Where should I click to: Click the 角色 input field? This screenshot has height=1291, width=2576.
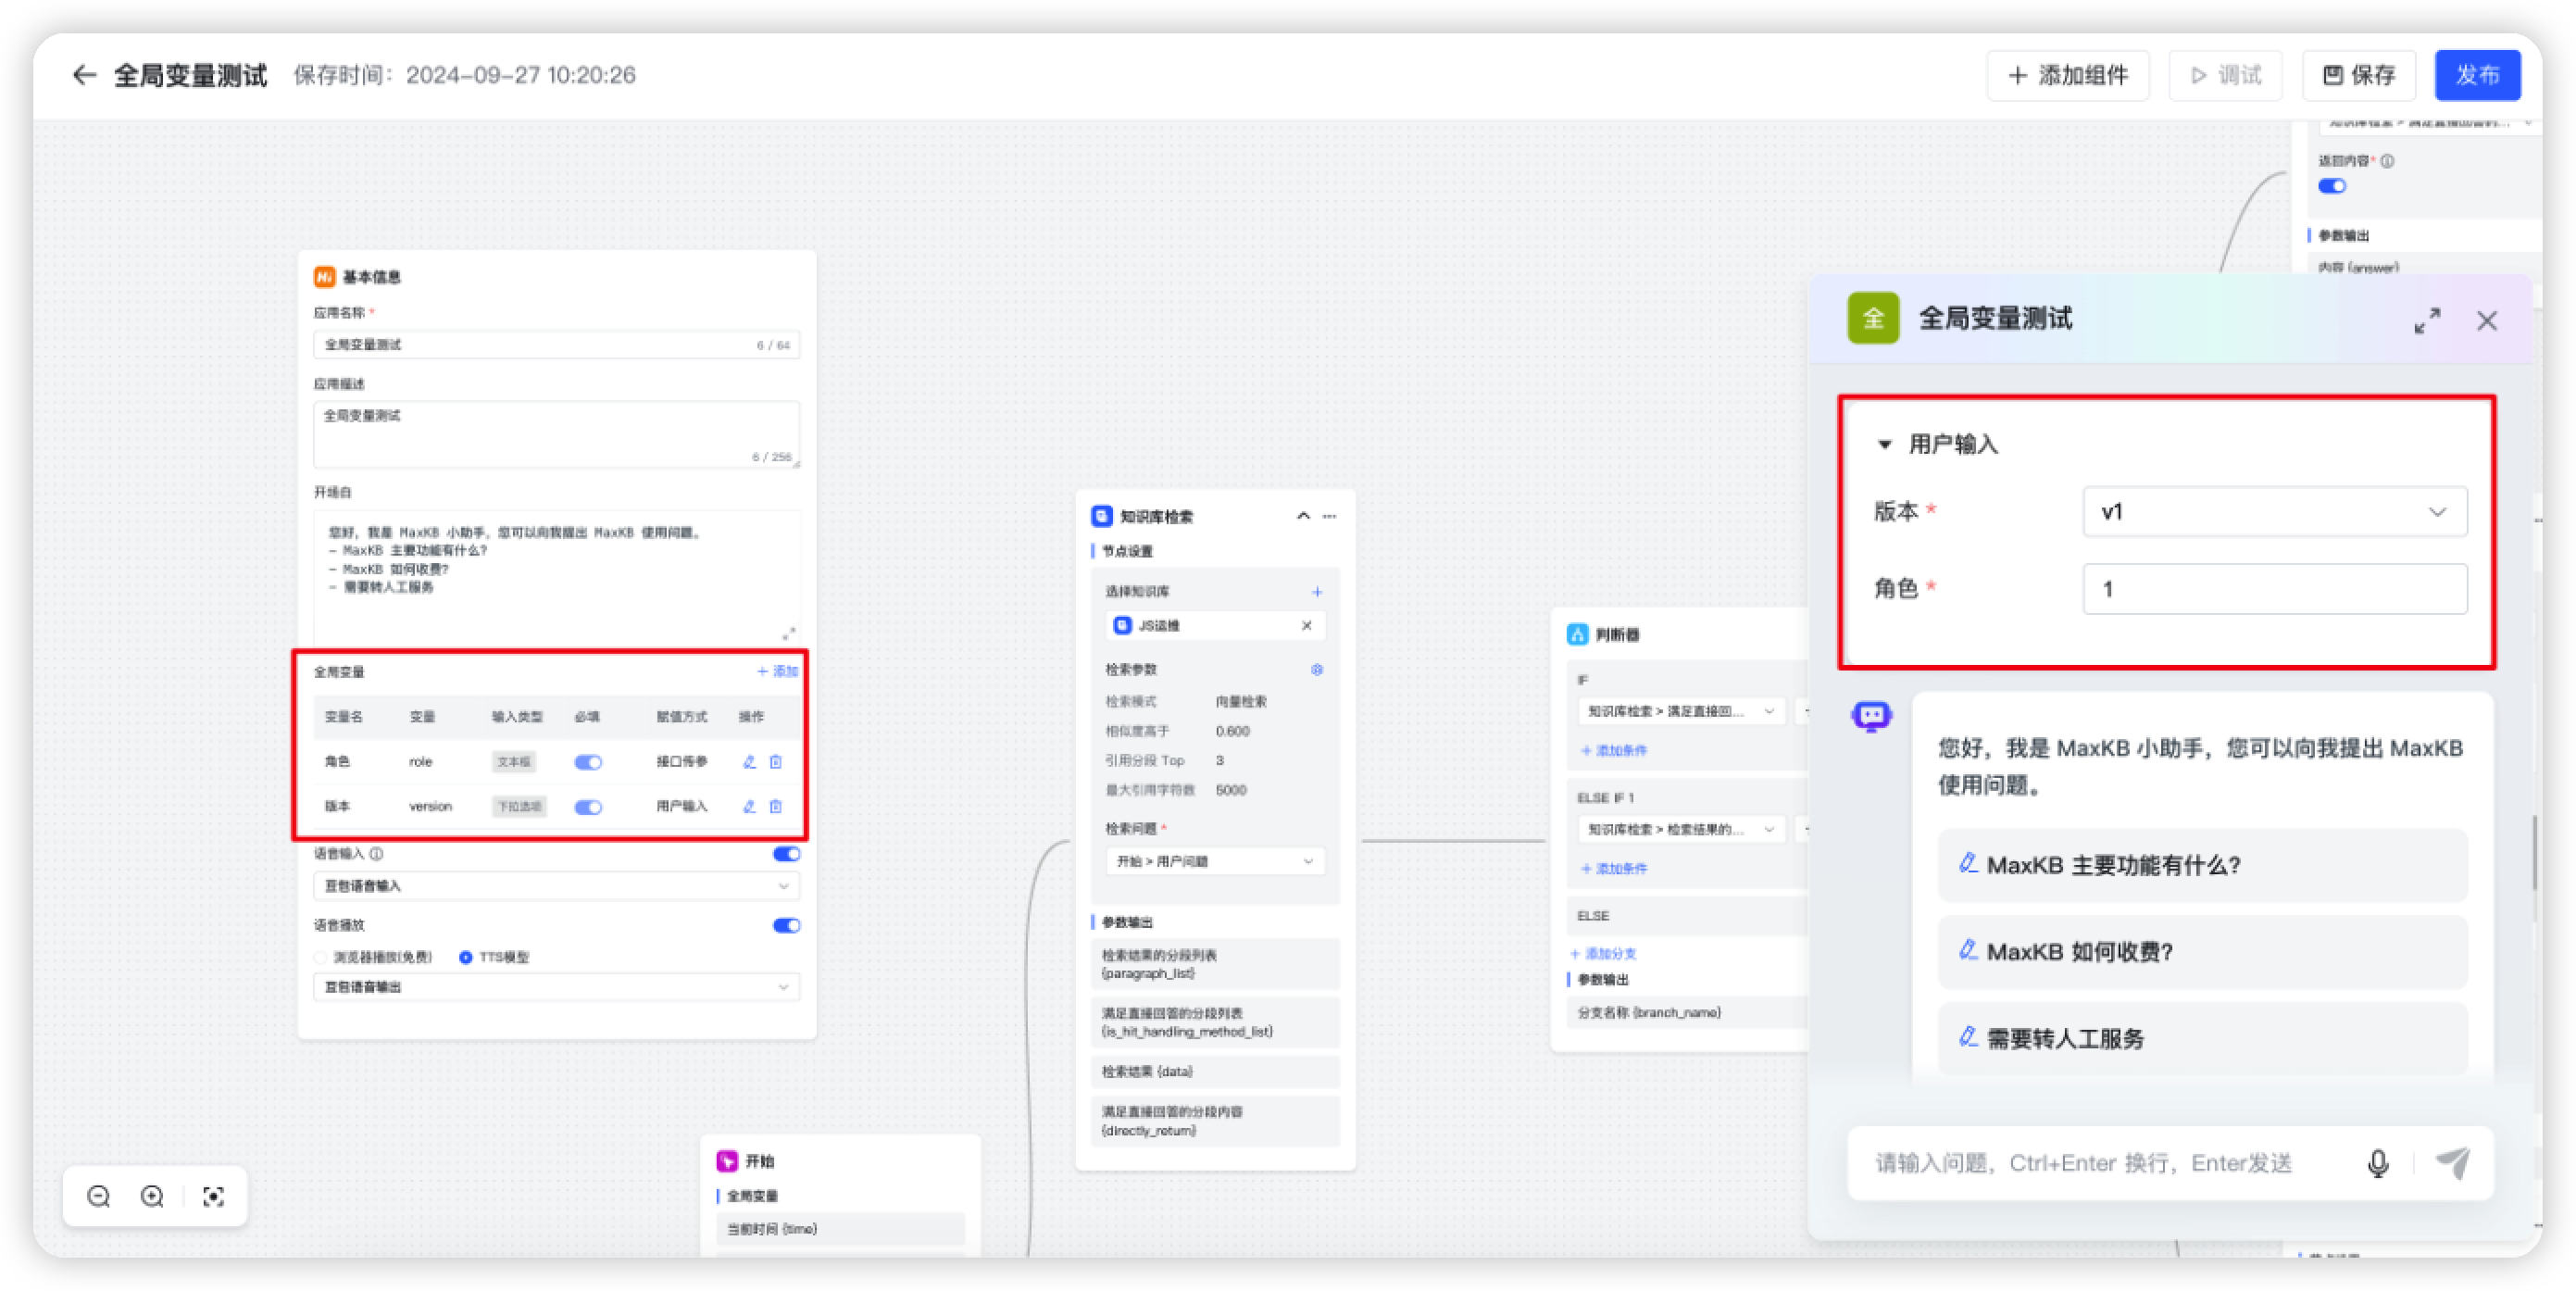point(2275,589)
